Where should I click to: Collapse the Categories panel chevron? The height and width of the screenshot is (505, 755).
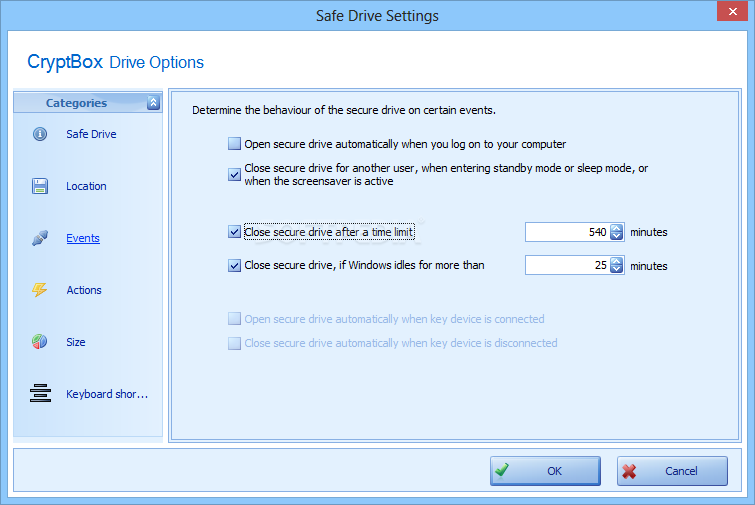coord(153,103)
